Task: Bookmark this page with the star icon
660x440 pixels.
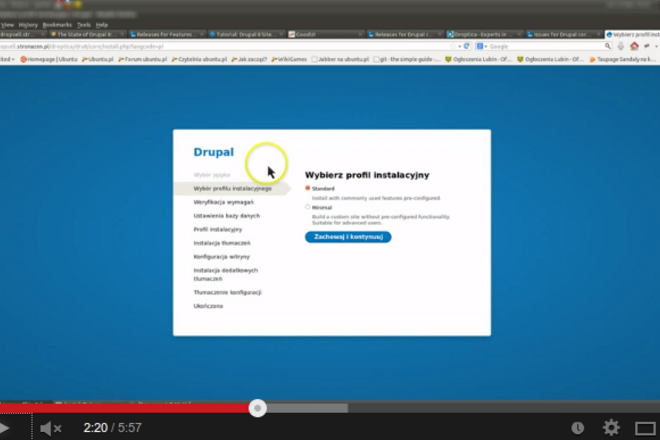Action: pos(453,46)
